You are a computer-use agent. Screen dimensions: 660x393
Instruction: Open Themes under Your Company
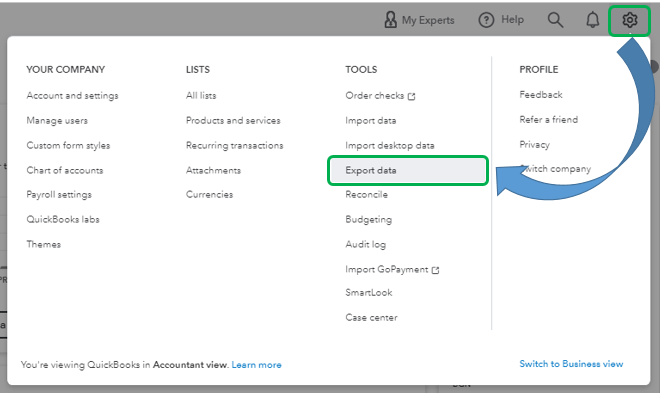click(x=43, y=244)
